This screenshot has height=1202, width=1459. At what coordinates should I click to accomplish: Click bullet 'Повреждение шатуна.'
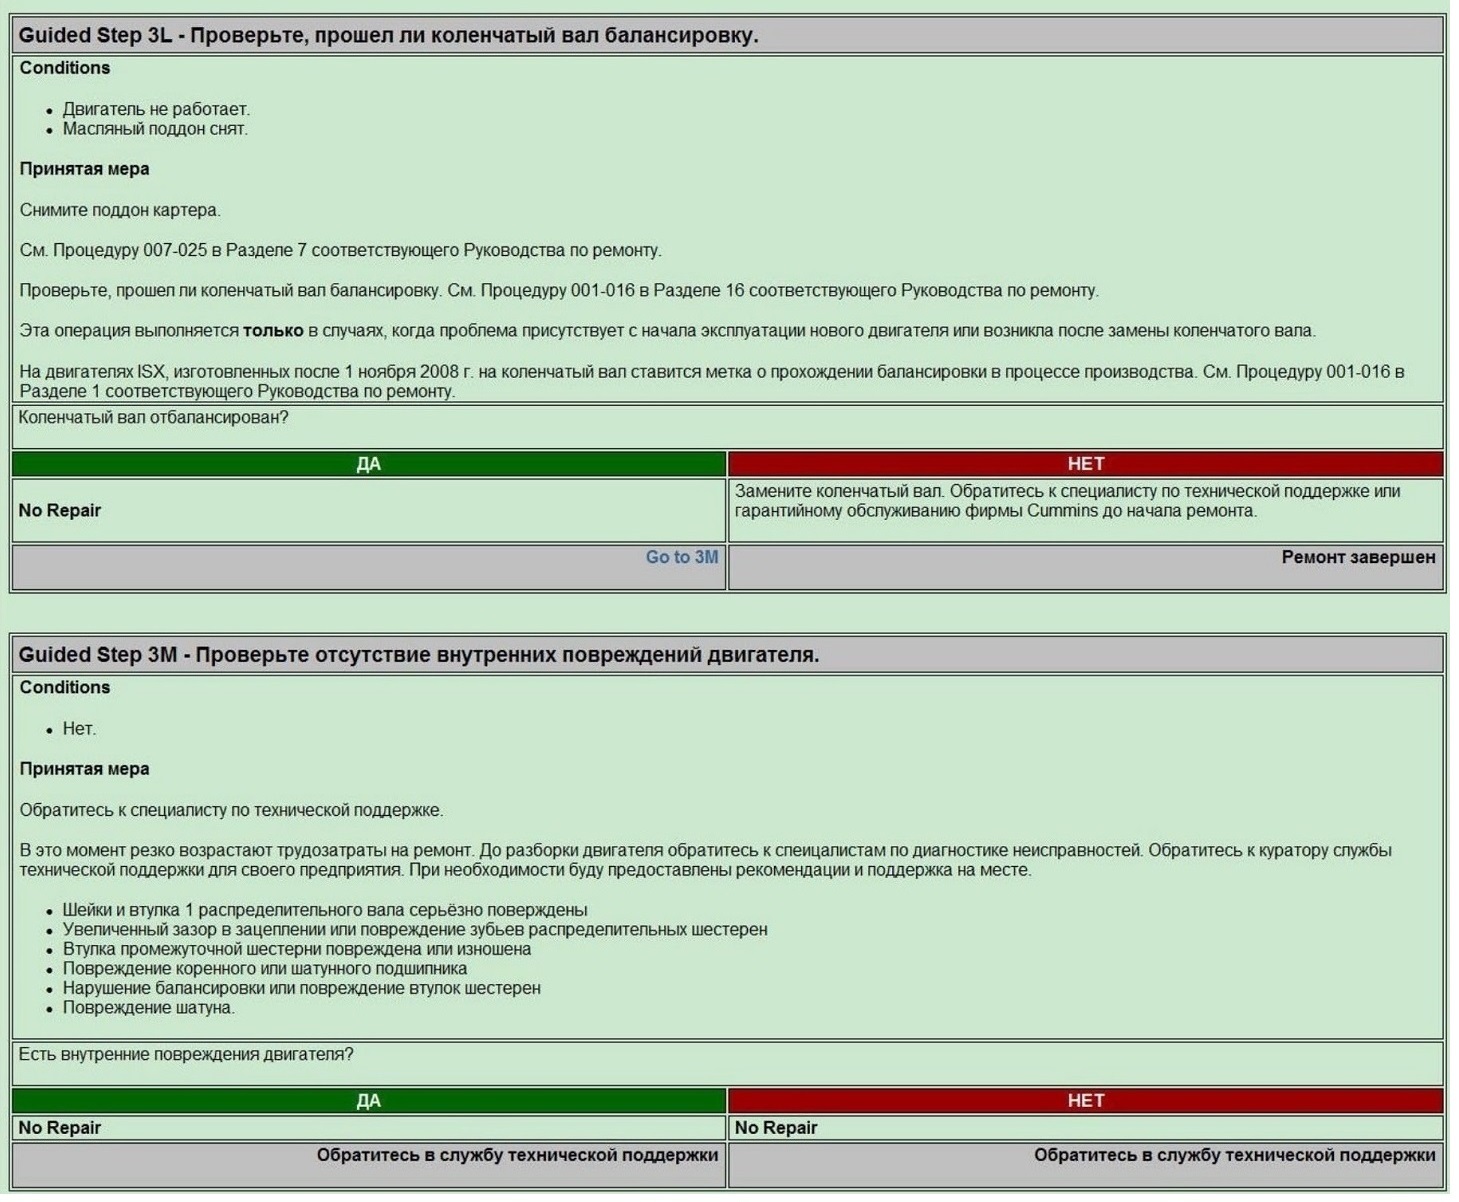[149, 1008]
